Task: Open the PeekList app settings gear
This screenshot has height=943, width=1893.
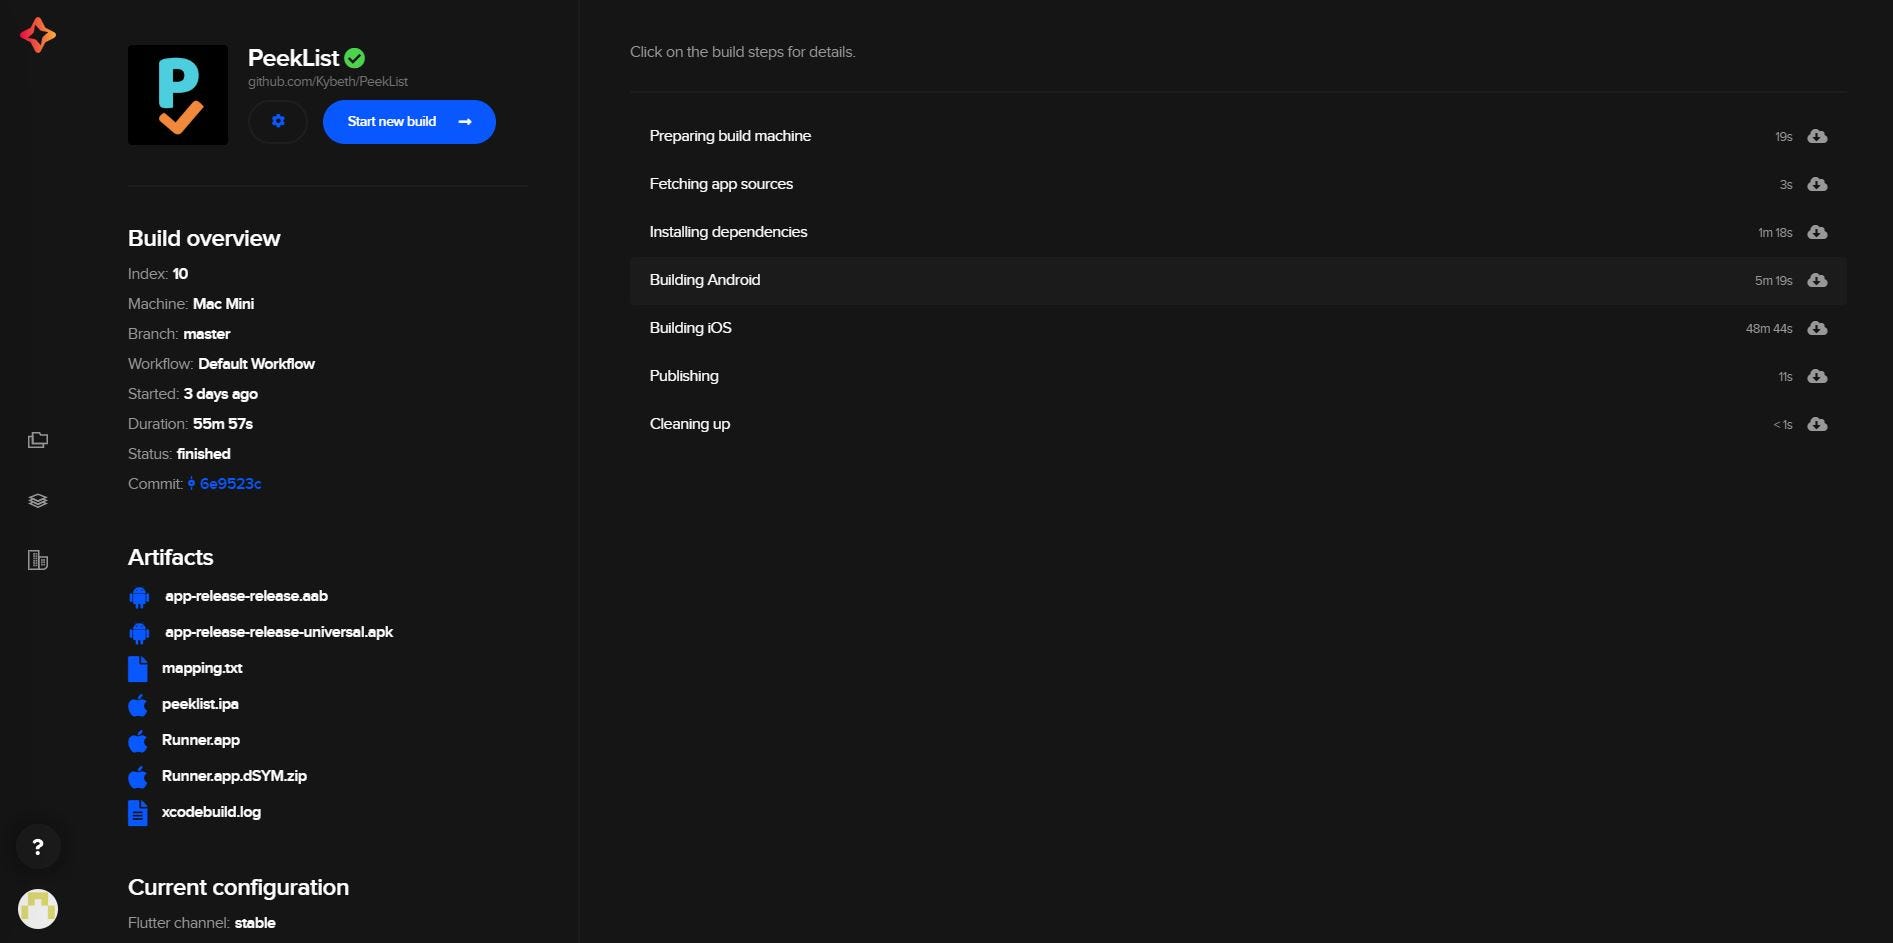Action: (278, 122)
